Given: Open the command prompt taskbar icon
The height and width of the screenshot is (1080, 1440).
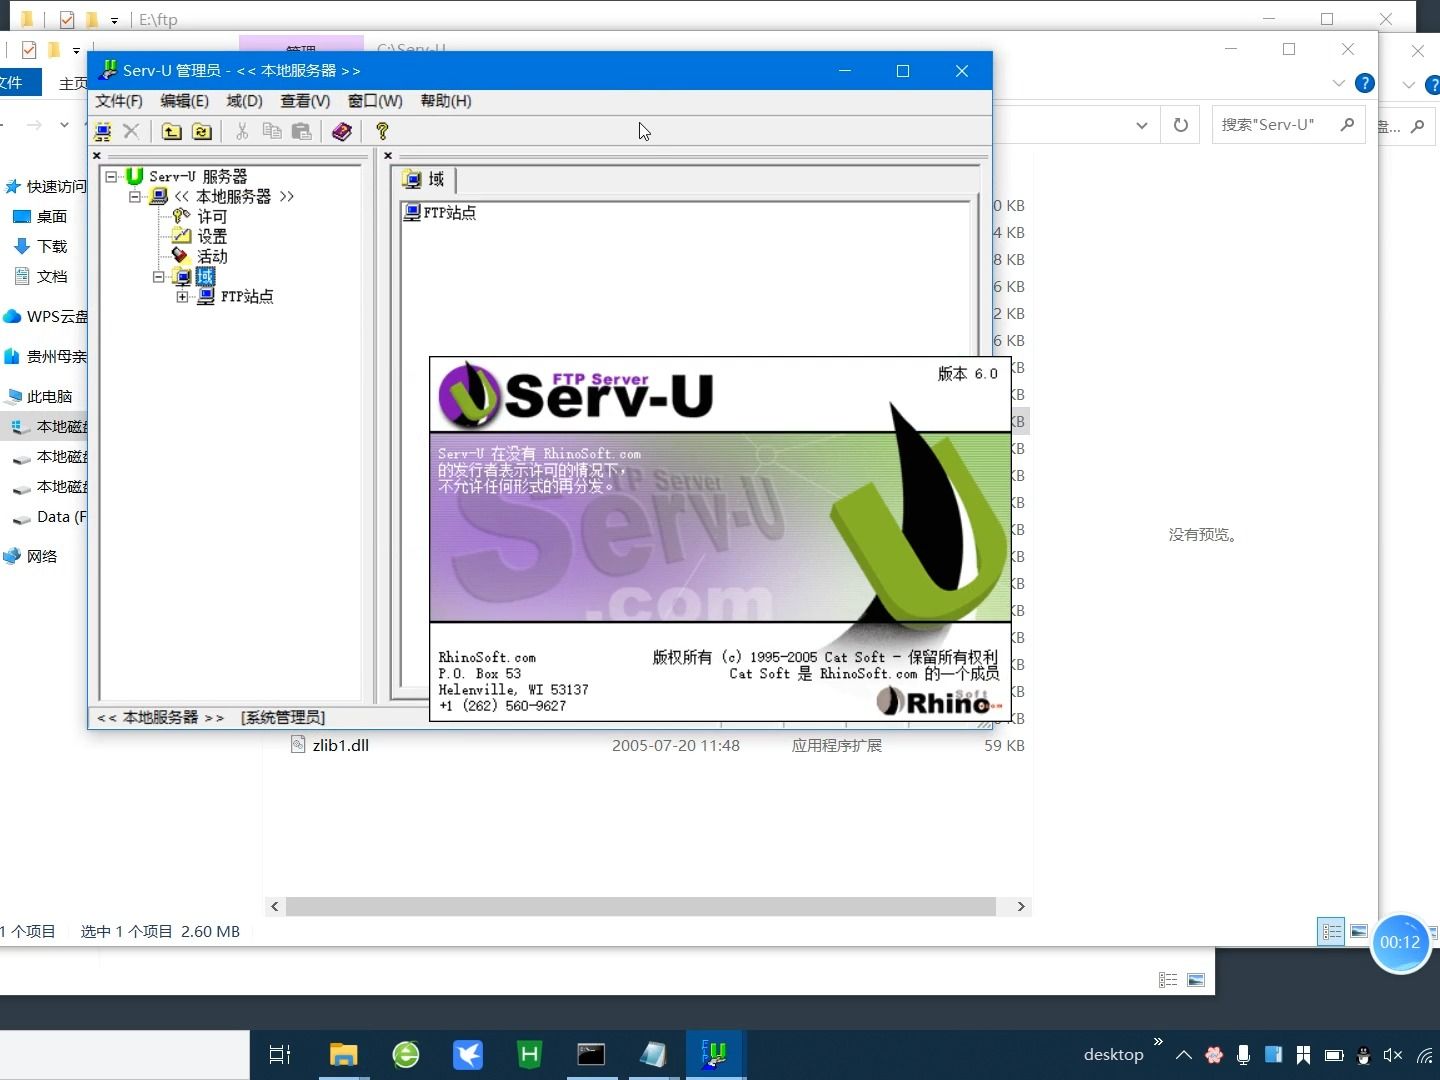Looking at the screenshot, I should click(591, 1054).
